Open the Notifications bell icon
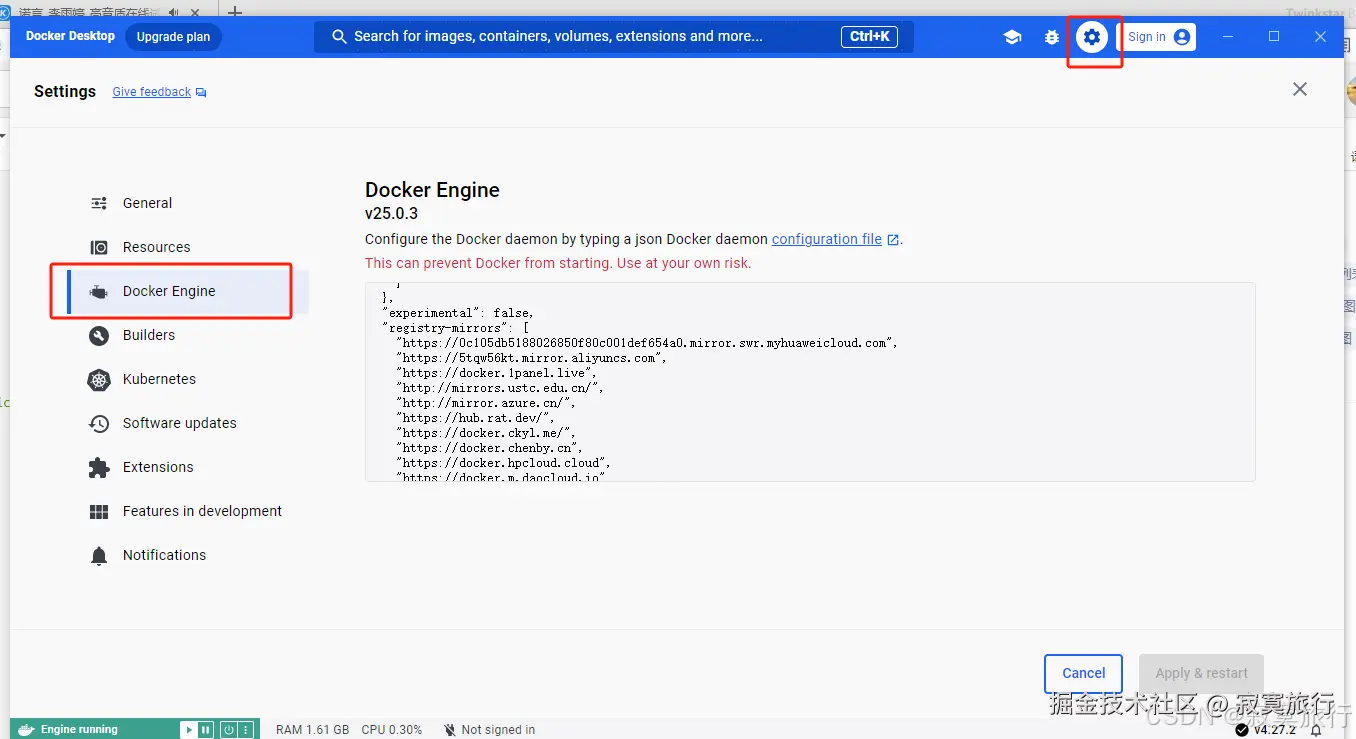Viewport: 1356px width, 739px height. 98,555
